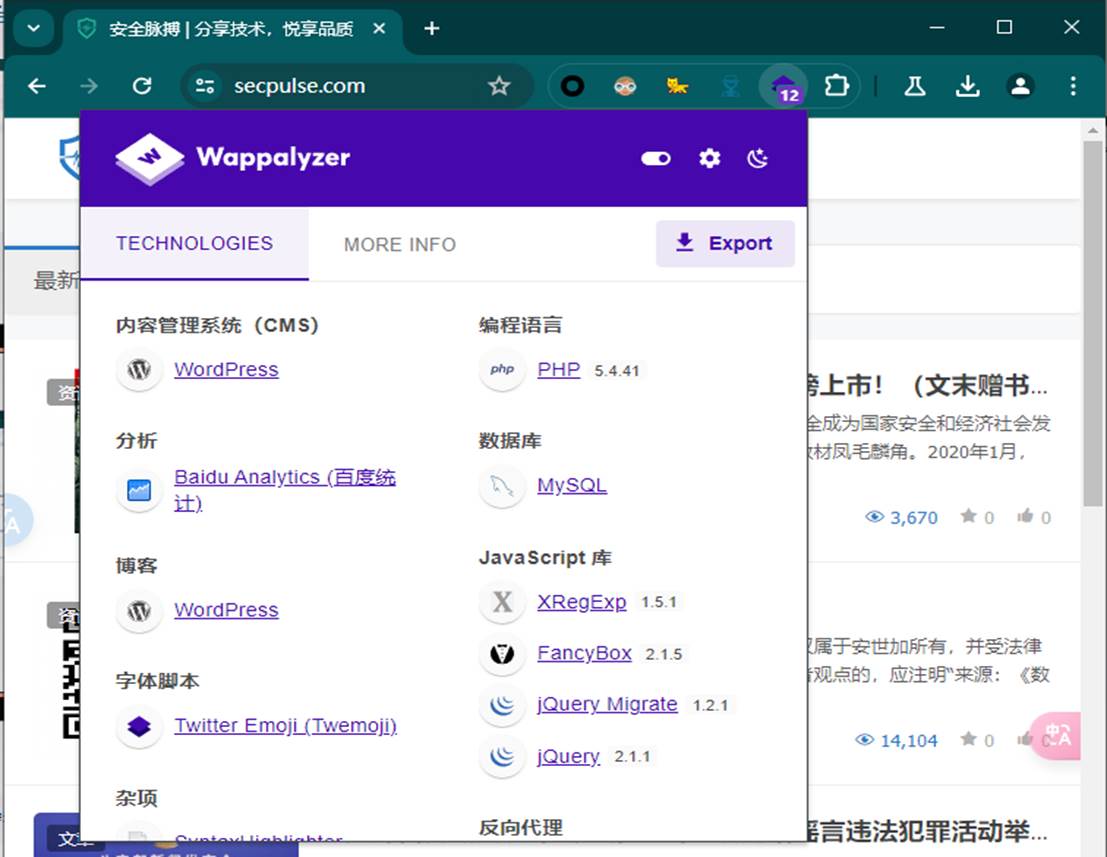Expand the tab search dropdown
This screenshot has height=857, width=1107.
(x=33, y=29)
